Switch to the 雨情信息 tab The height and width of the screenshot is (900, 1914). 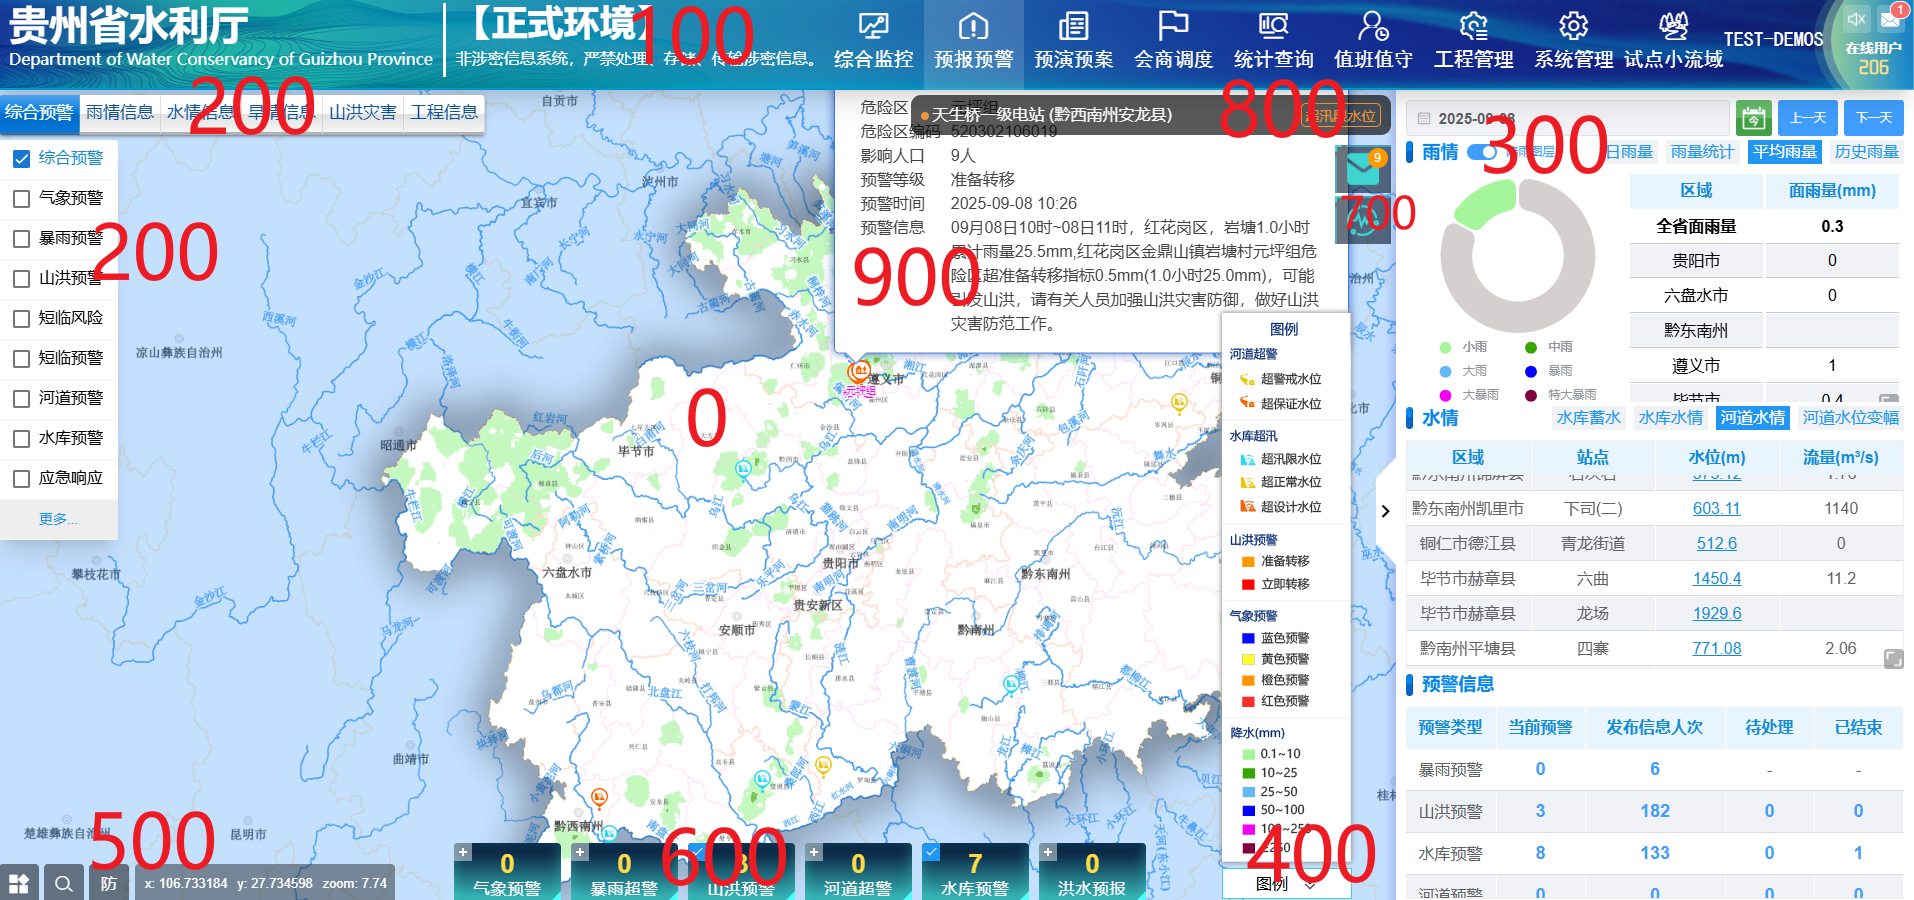click(x=121, y=113)
